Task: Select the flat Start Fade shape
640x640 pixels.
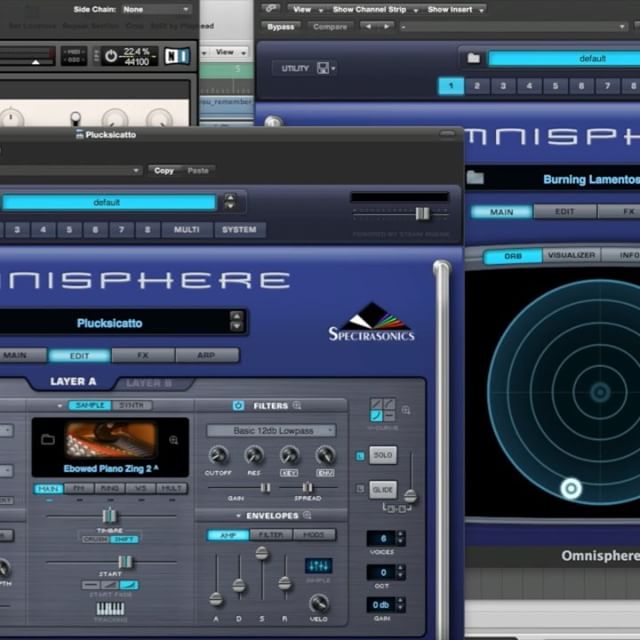Action: 91,585
